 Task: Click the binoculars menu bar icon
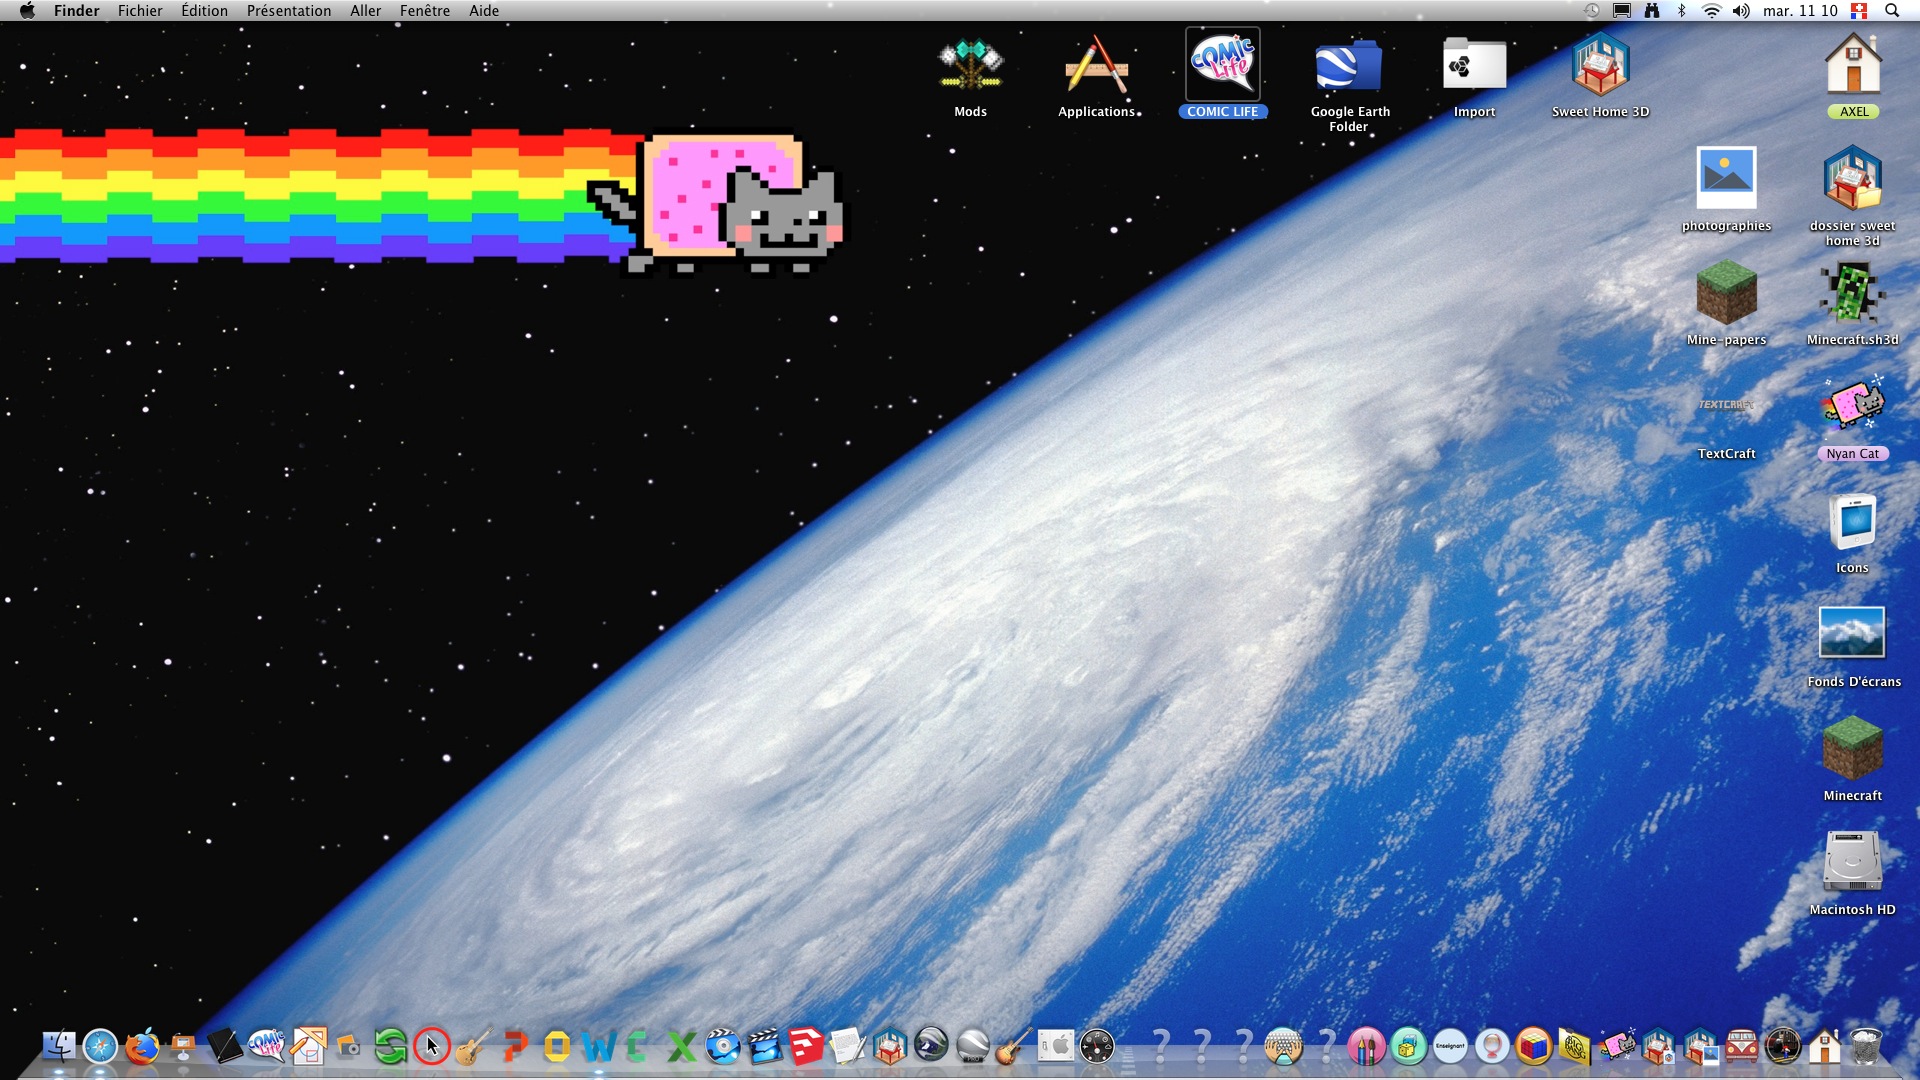coord(1652,11)
